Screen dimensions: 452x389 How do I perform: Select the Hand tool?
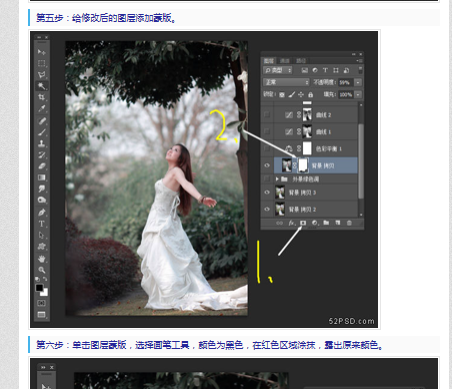click(41, 259)
